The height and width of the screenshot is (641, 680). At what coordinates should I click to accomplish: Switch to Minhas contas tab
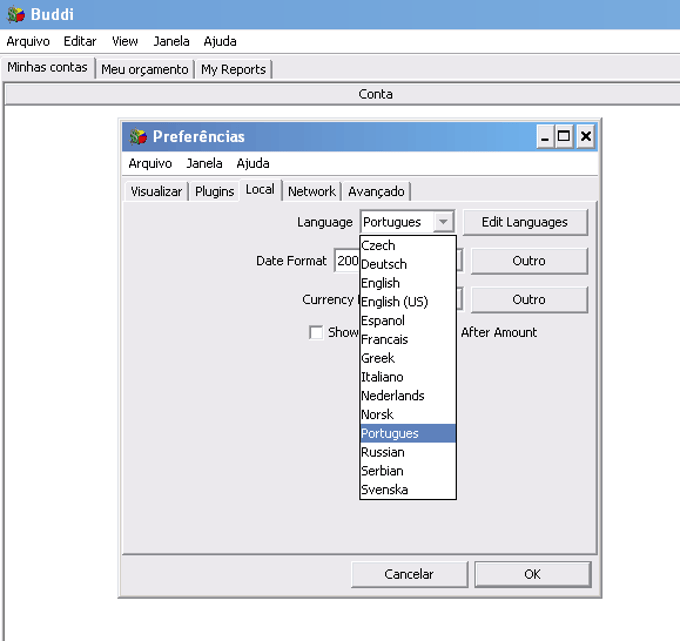[x=48, y=67]
